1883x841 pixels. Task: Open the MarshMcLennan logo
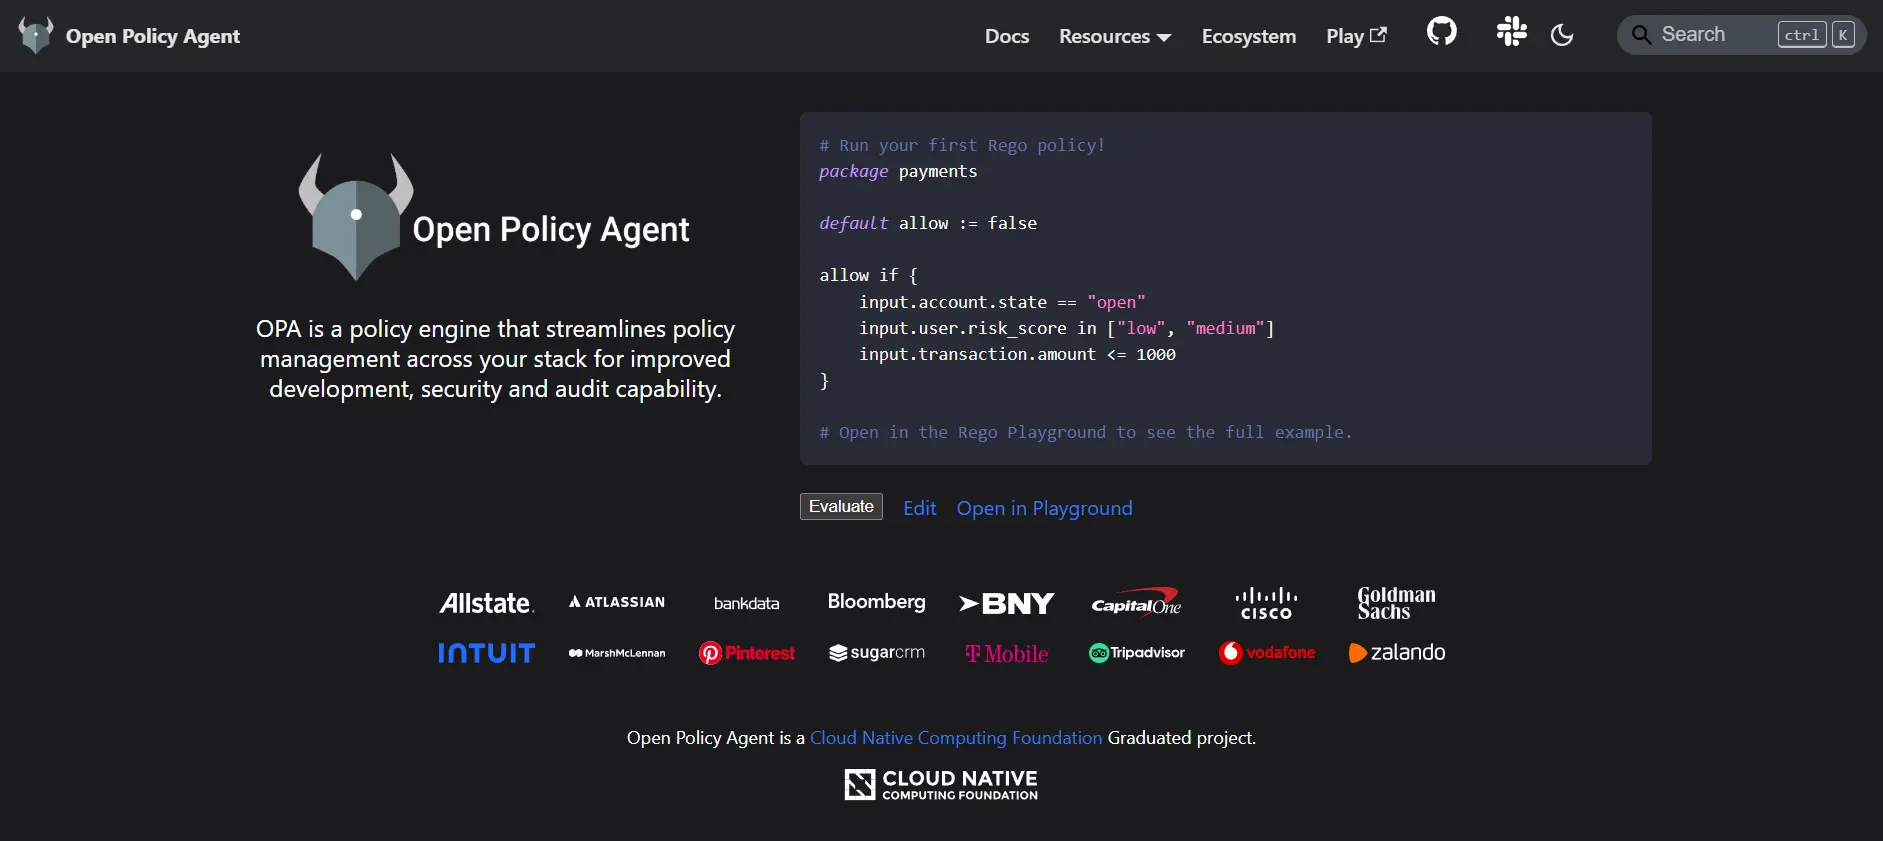point(617,653)
